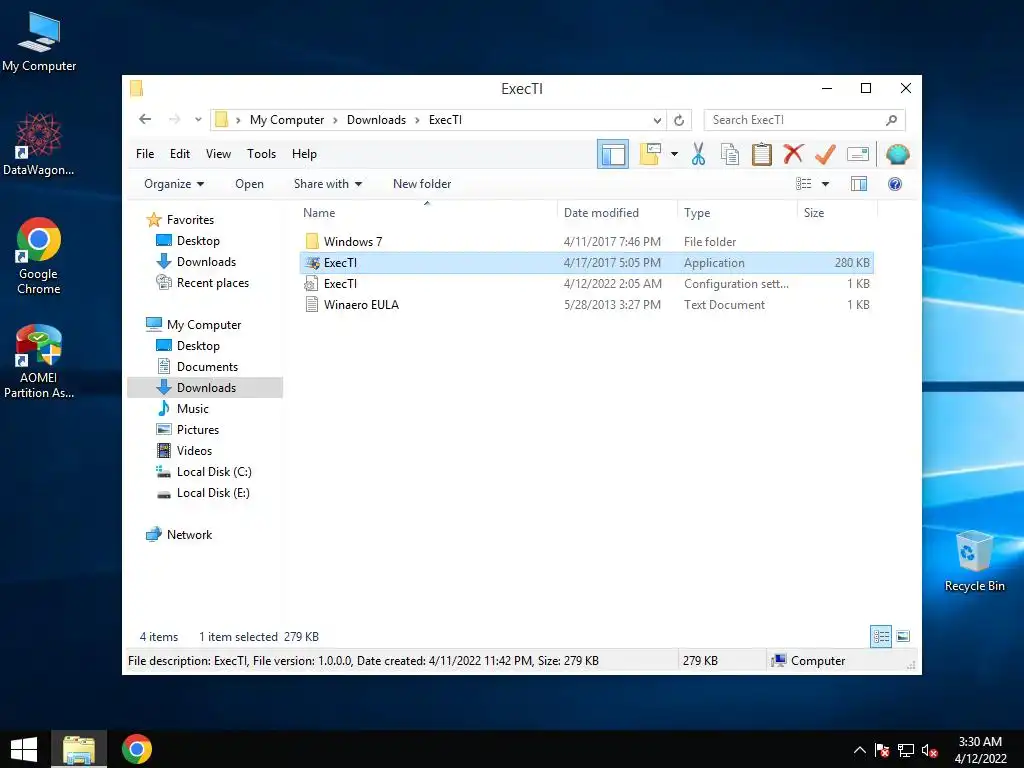This screenshot has width=1024, height=768.
Task: Select the ExecTI configuration settings file
Action: pos(586,283)
